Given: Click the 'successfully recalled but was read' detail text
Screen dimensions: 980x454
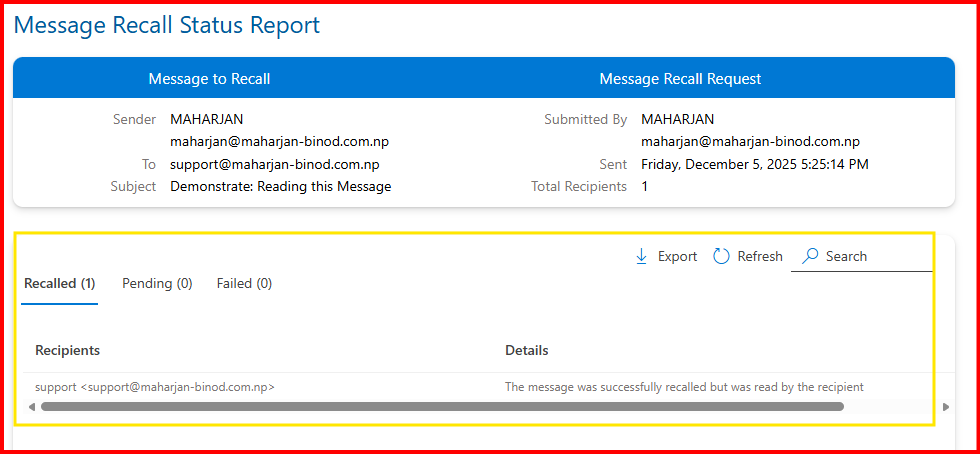Looking at the screenshot, I should coord(684,387).
